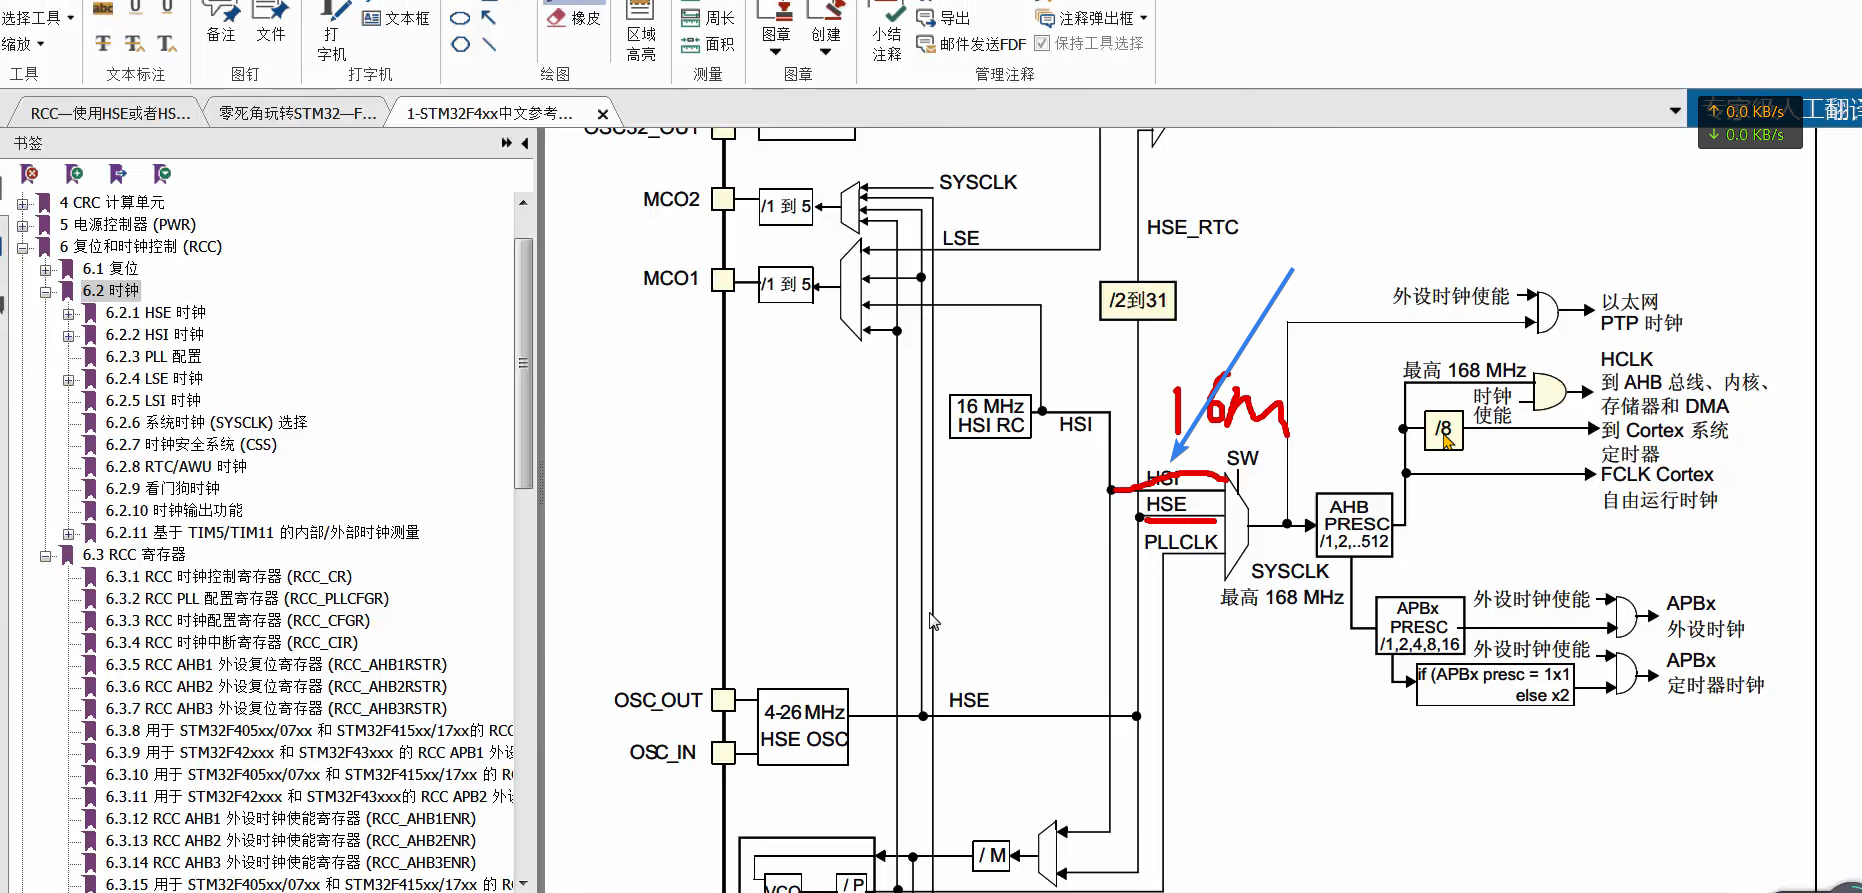Toggle the 保持工具选择 checkbox
This screenshot has width=1862, height=893.
pos(1042,43)
